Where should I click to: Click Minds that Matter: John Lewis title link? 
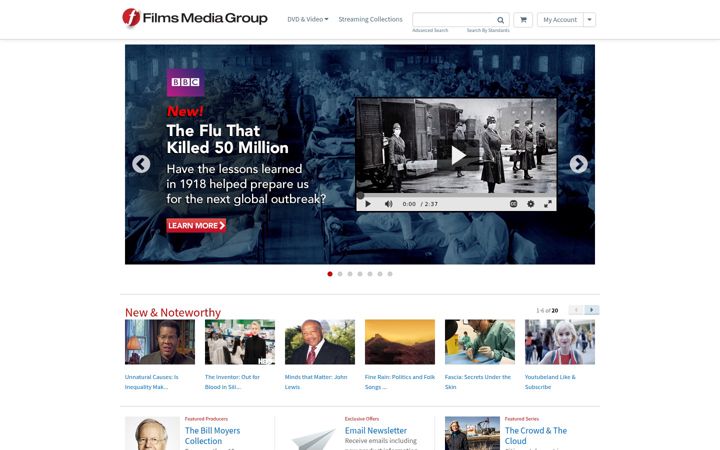click(316, 382)
